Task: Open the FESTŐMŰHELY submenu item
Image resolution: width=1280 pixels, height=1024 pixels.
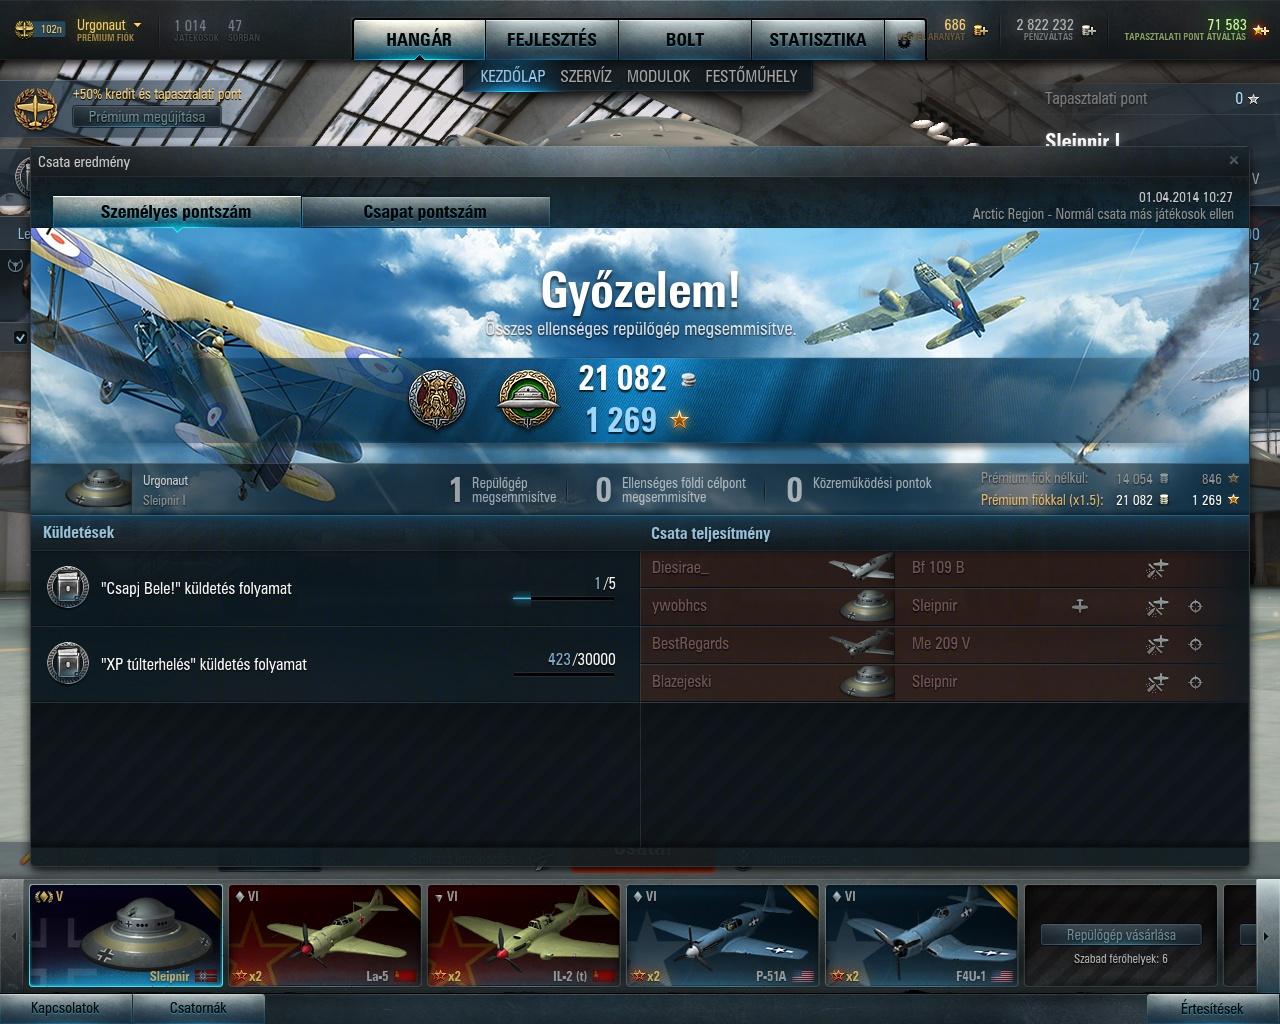Action: tap(751, 76)
